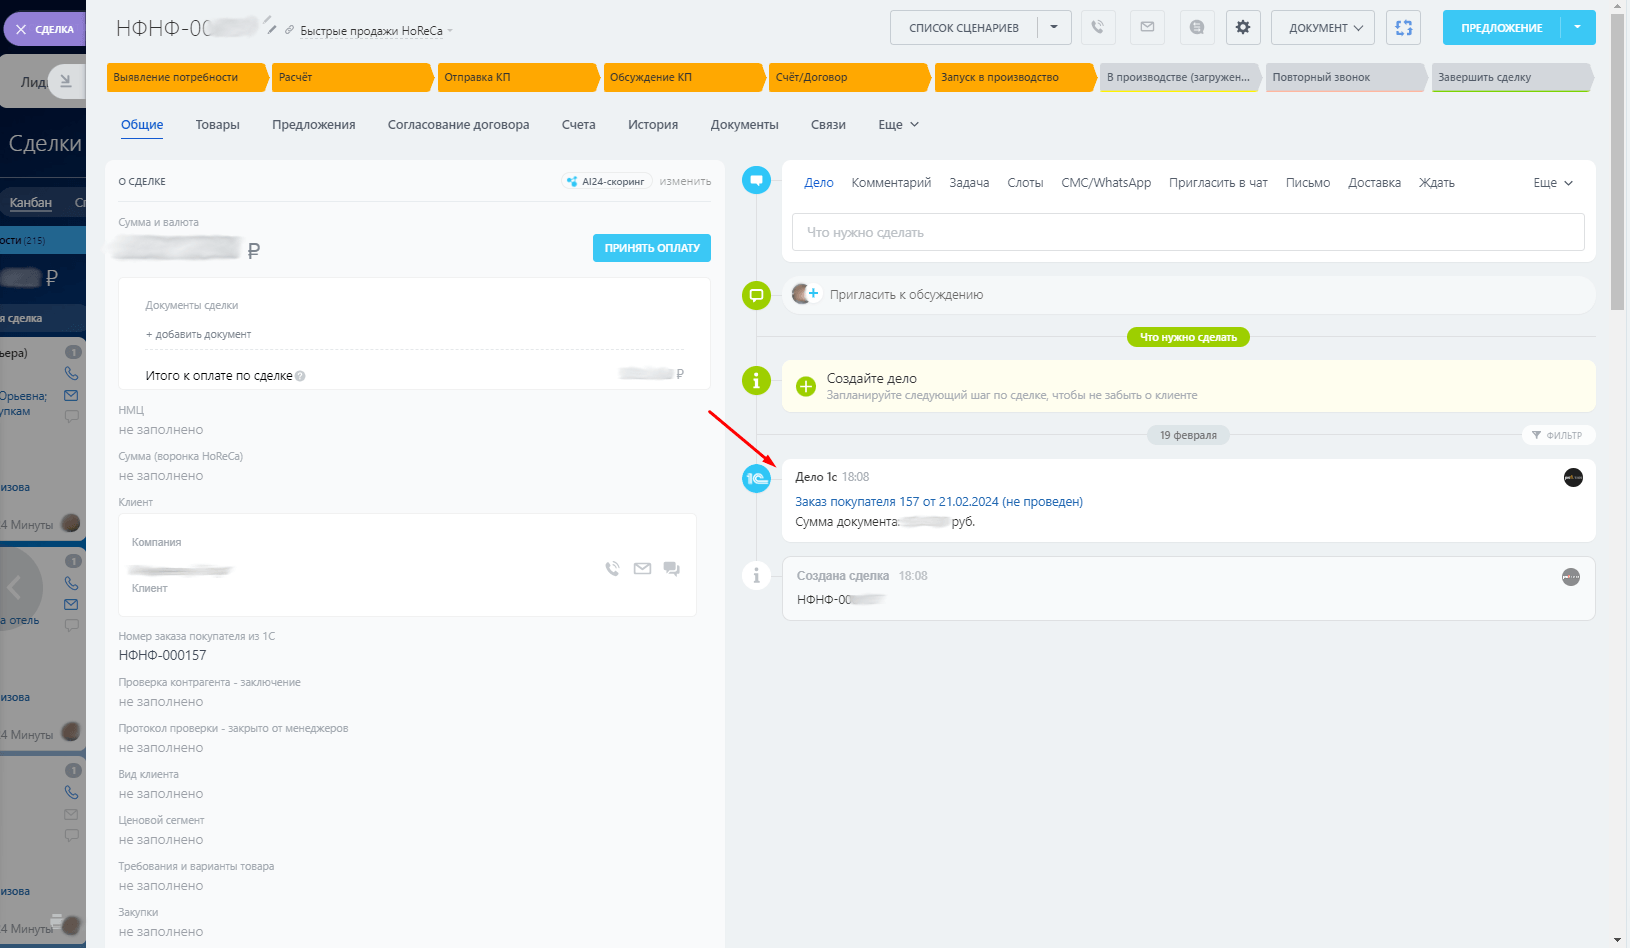The image size is (1630, 948).
Task: Select the СМС/WhatsApp timeline action
Action: [1106, 183]
